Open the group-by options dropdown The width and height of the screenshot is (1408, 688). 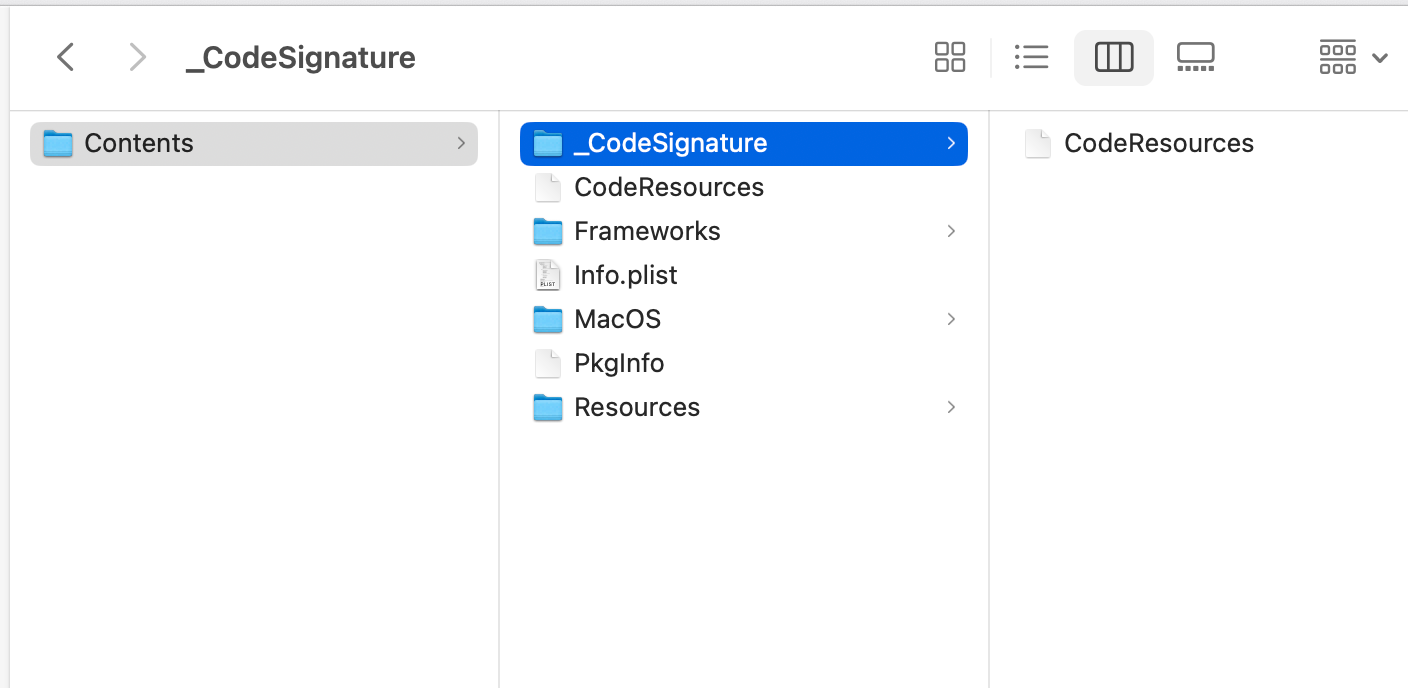click(x=1353, y=57)
